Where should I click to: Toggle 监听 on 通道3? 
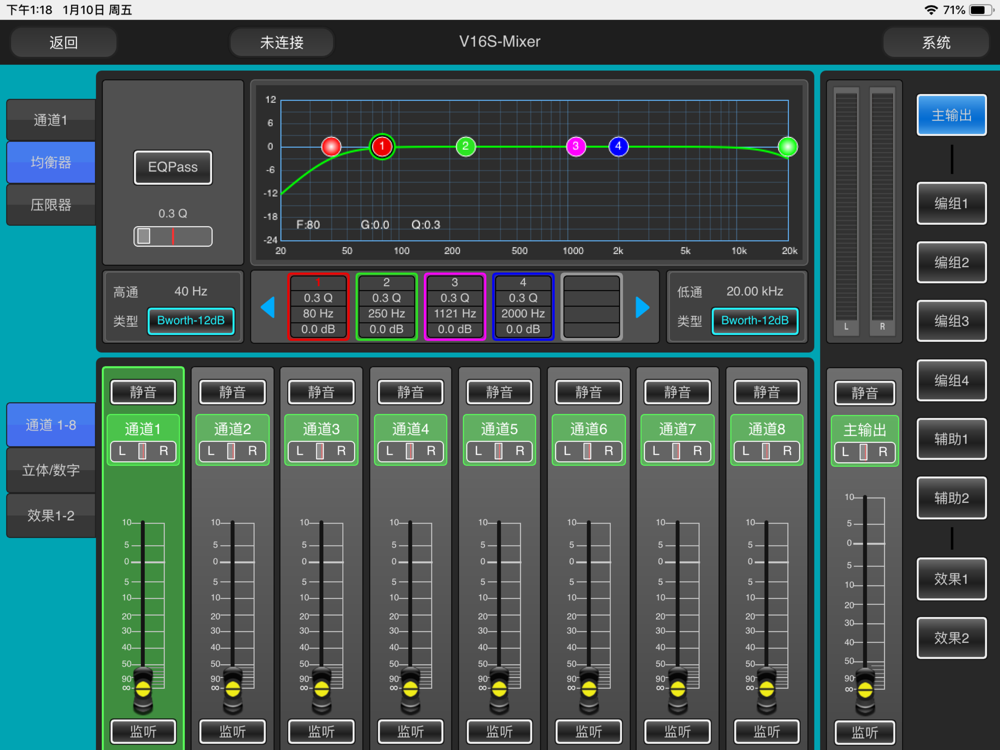[x=321, y=732]
